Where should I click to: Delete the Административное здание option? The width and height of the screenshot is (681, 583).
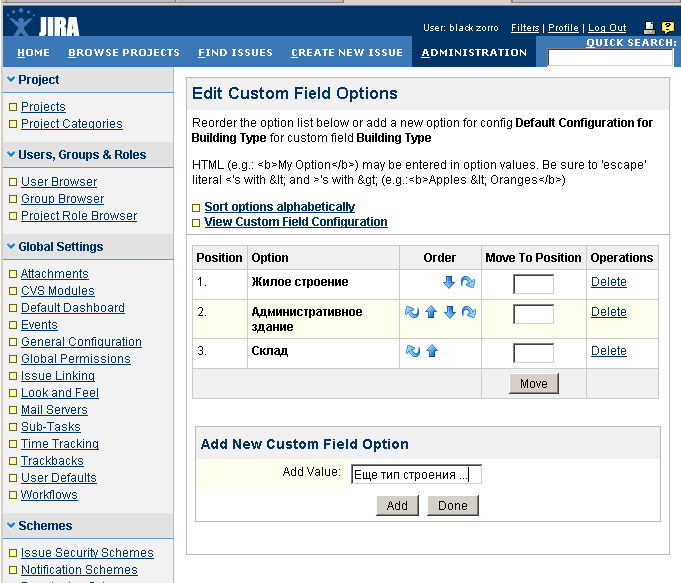pos(608,312)
